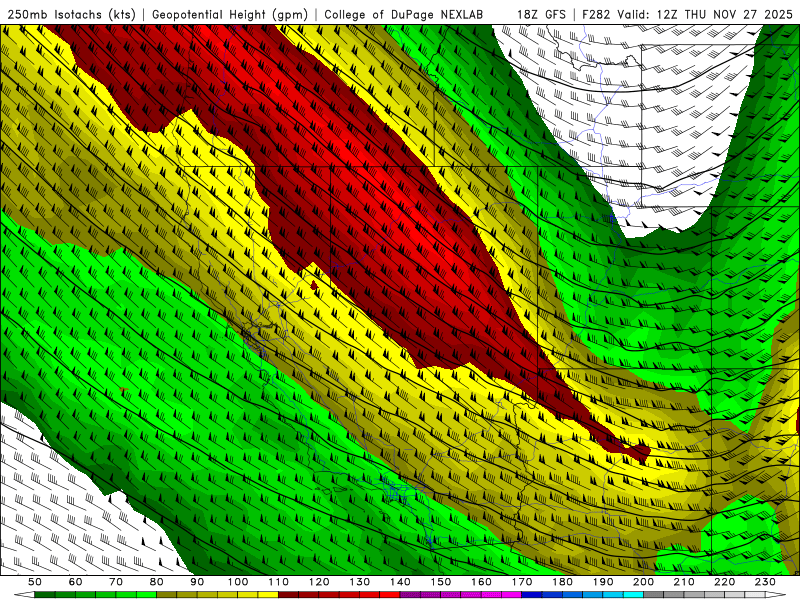The image size is (800, 600).
Task: Click the 120 knot label on the color scale
Action: click(319, 582)
